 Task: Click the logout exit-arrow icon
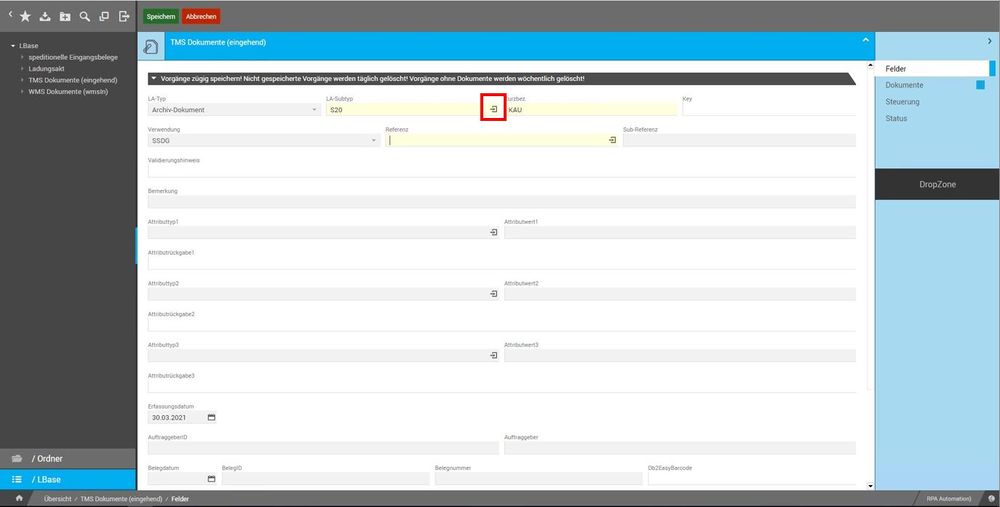point(124,17)
